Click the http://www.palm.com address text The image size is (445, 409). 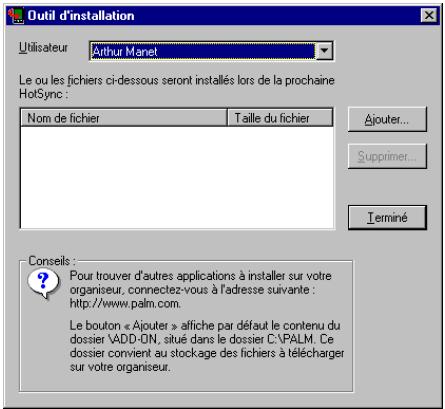pyautogui.click(x=125, y=303)
